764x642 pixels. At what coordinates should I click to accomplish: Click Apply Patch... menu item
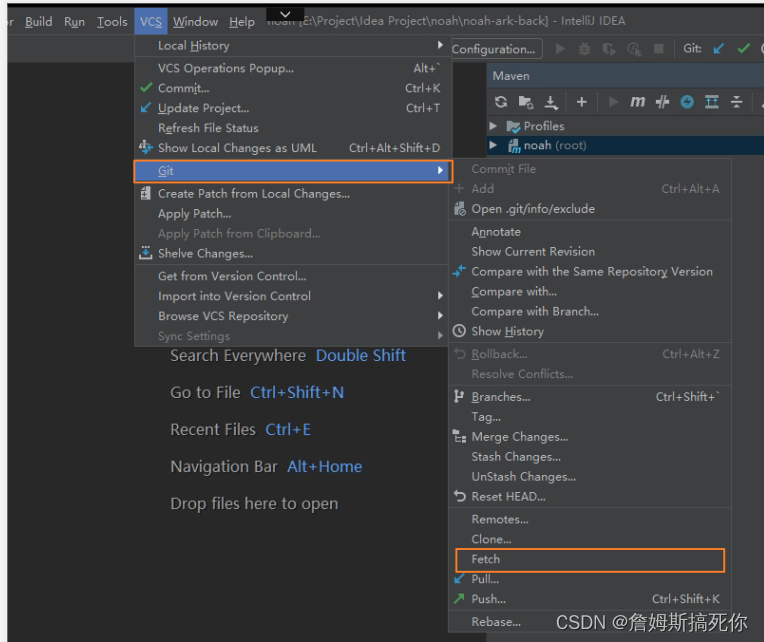pyautogui.click(x=292, y=214)
